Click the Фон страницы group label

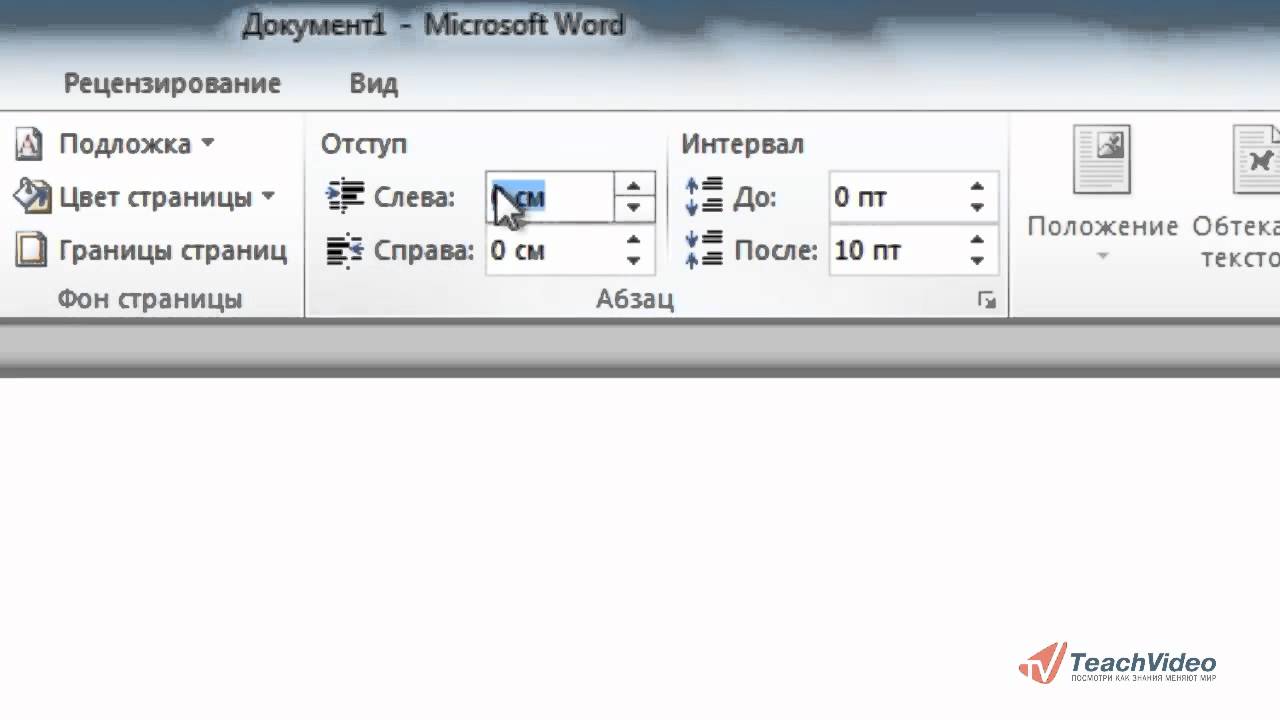pos(150,299)
